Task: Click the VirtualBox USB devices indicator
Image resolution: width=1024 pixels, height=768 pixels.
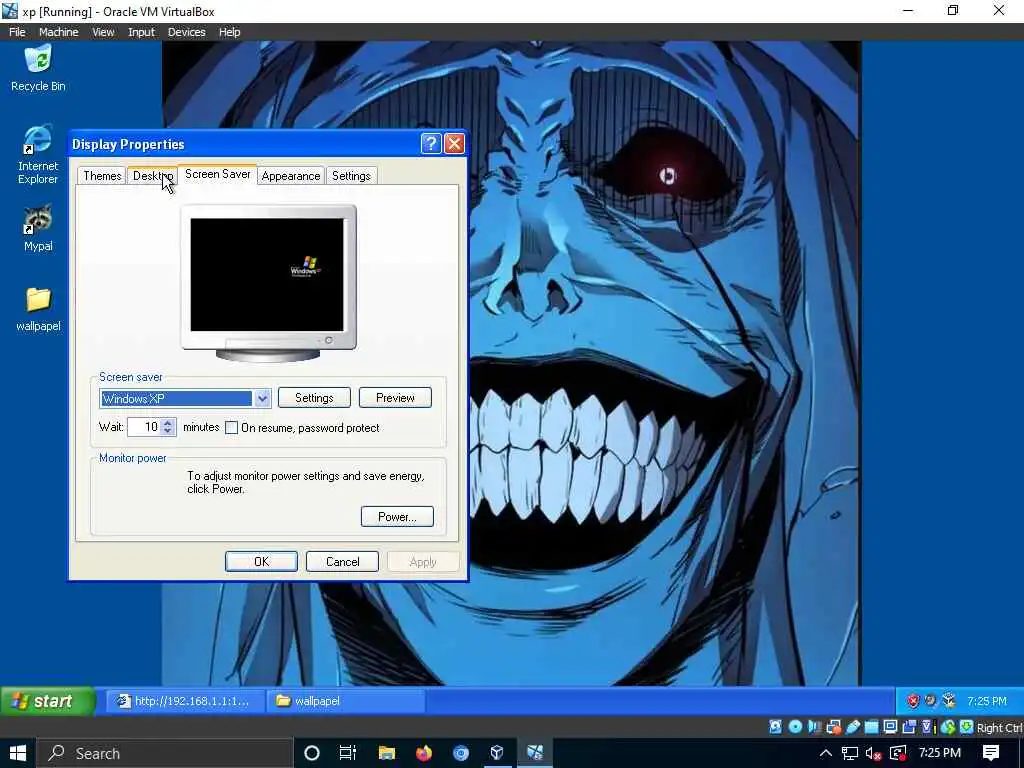Action: (x=853, y=727)
